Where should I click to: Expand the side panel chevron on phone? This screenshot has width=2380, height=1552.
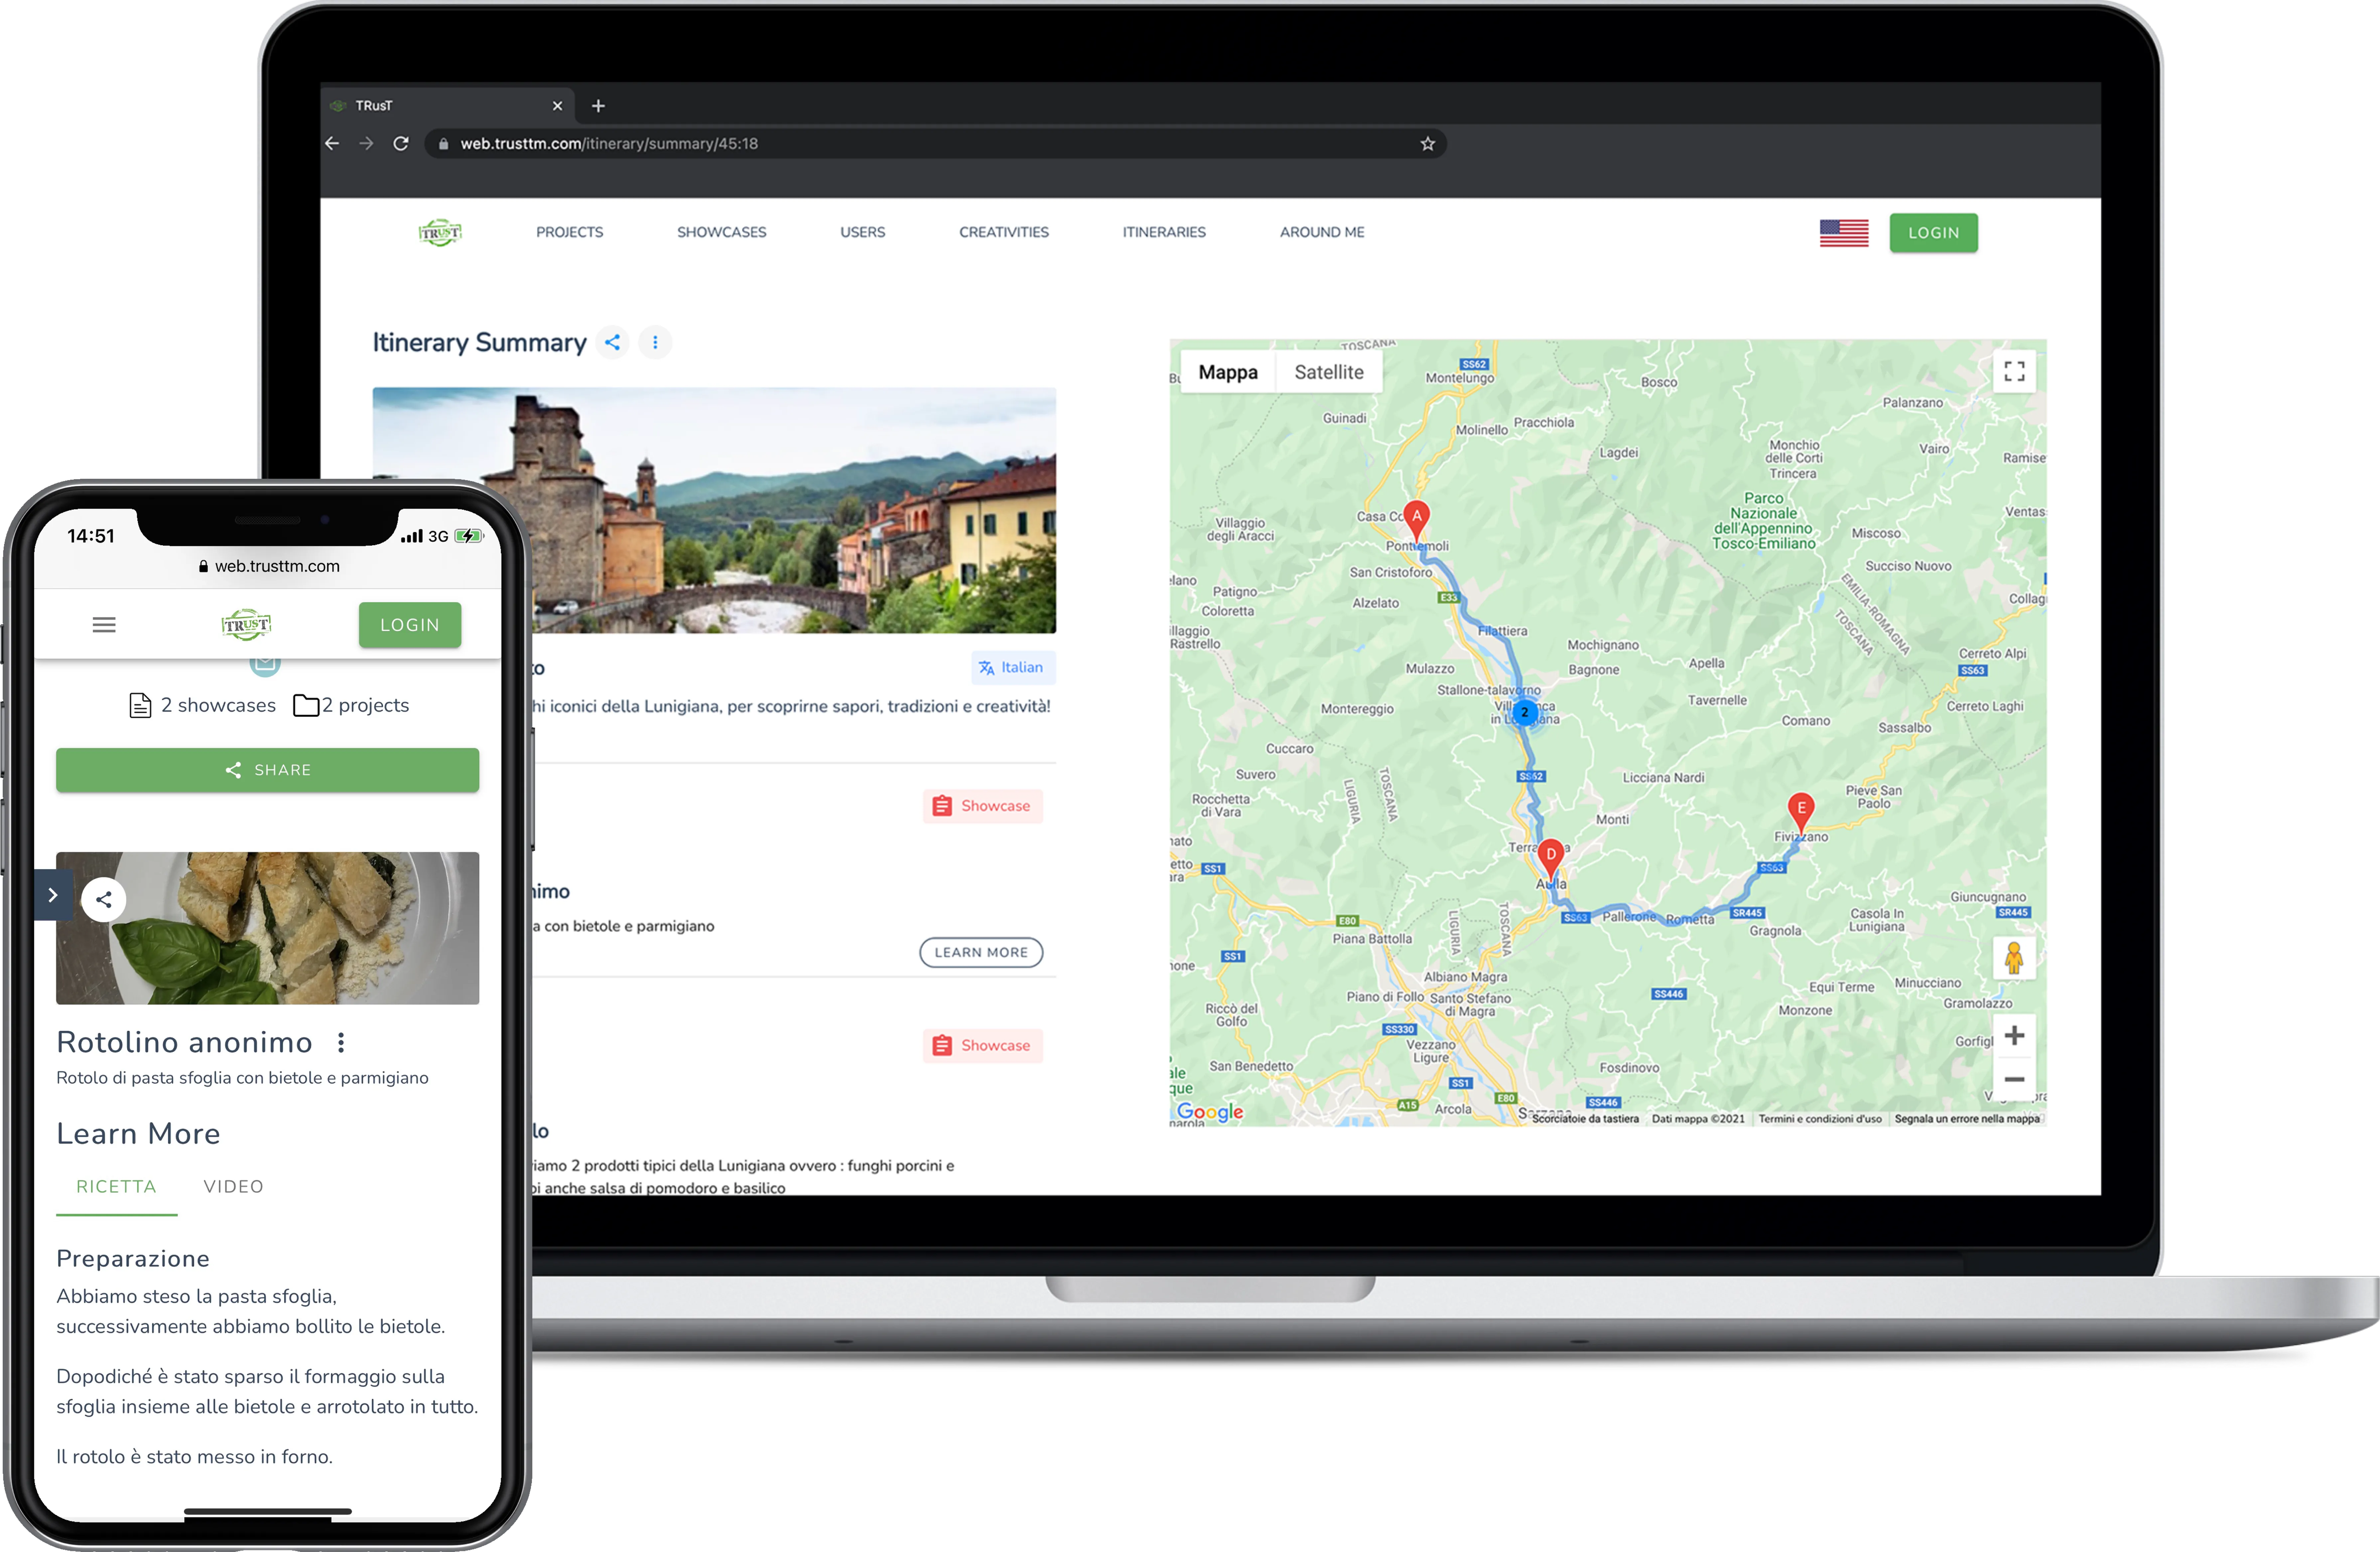(x=53, y=895)
